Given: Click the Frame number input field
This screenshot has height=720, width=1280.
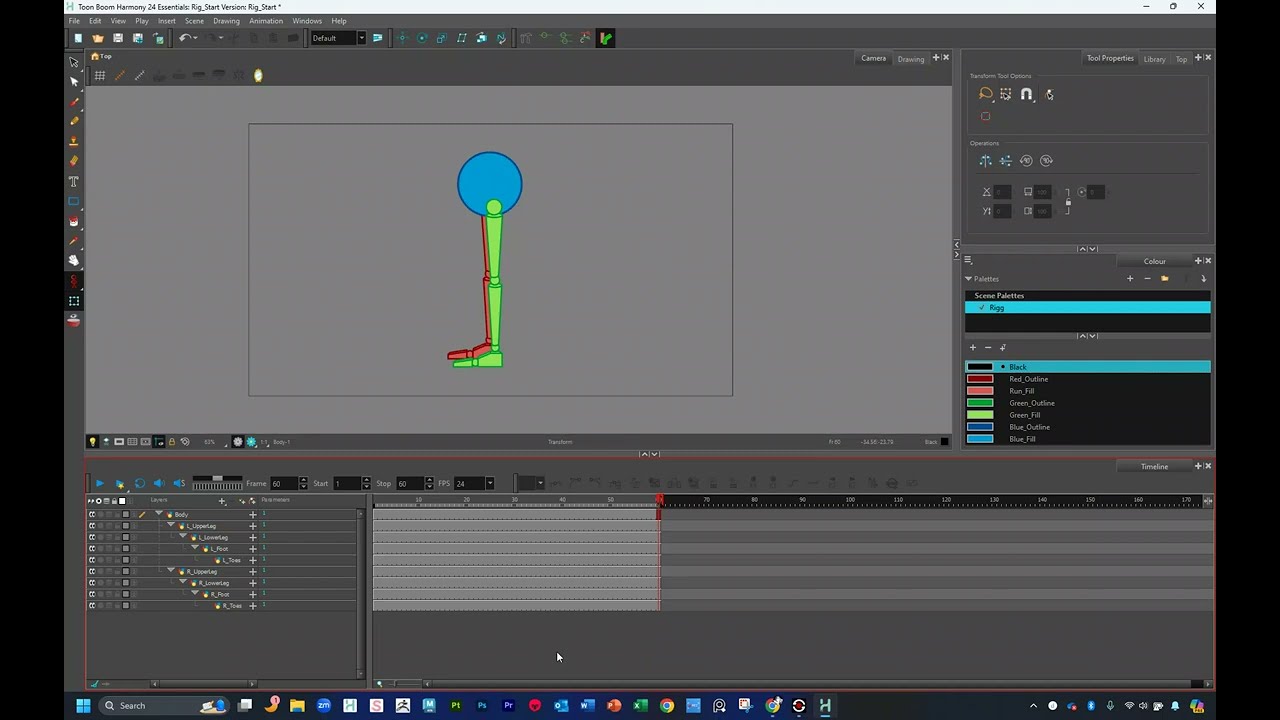Looking at the screenshot, I should [284, 484].
